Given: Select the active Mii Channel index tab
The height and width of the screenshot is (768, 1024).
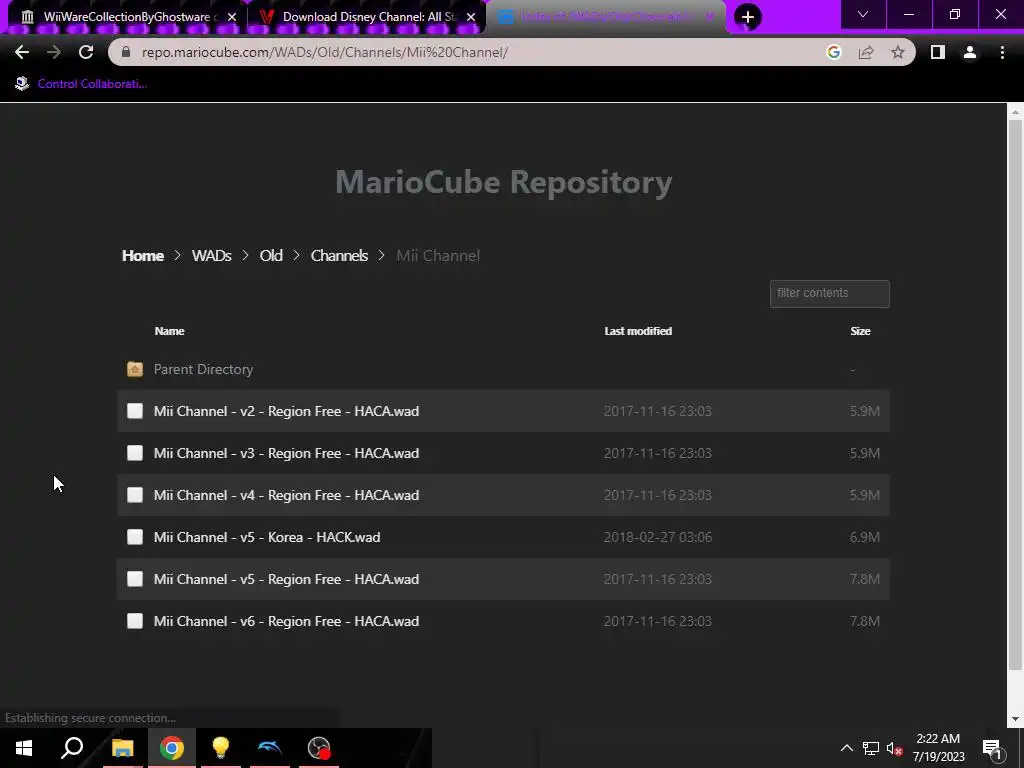Looking at the screenshot, I should tap(604, 17).
